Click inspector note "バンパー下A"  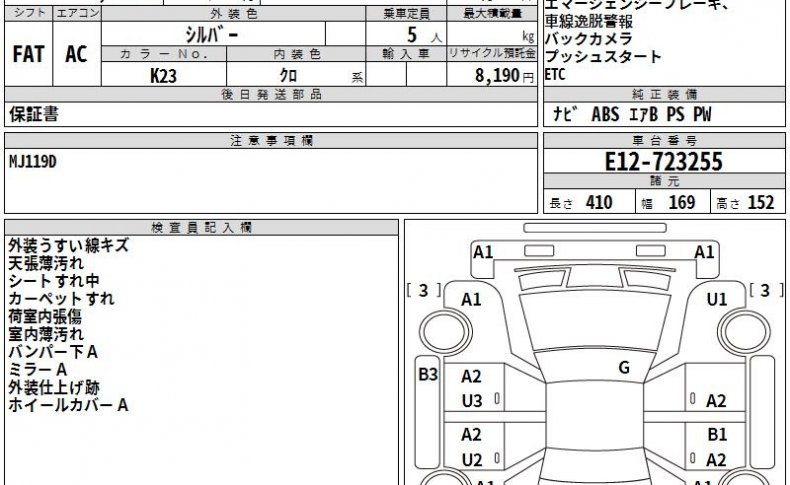(53, 352)
